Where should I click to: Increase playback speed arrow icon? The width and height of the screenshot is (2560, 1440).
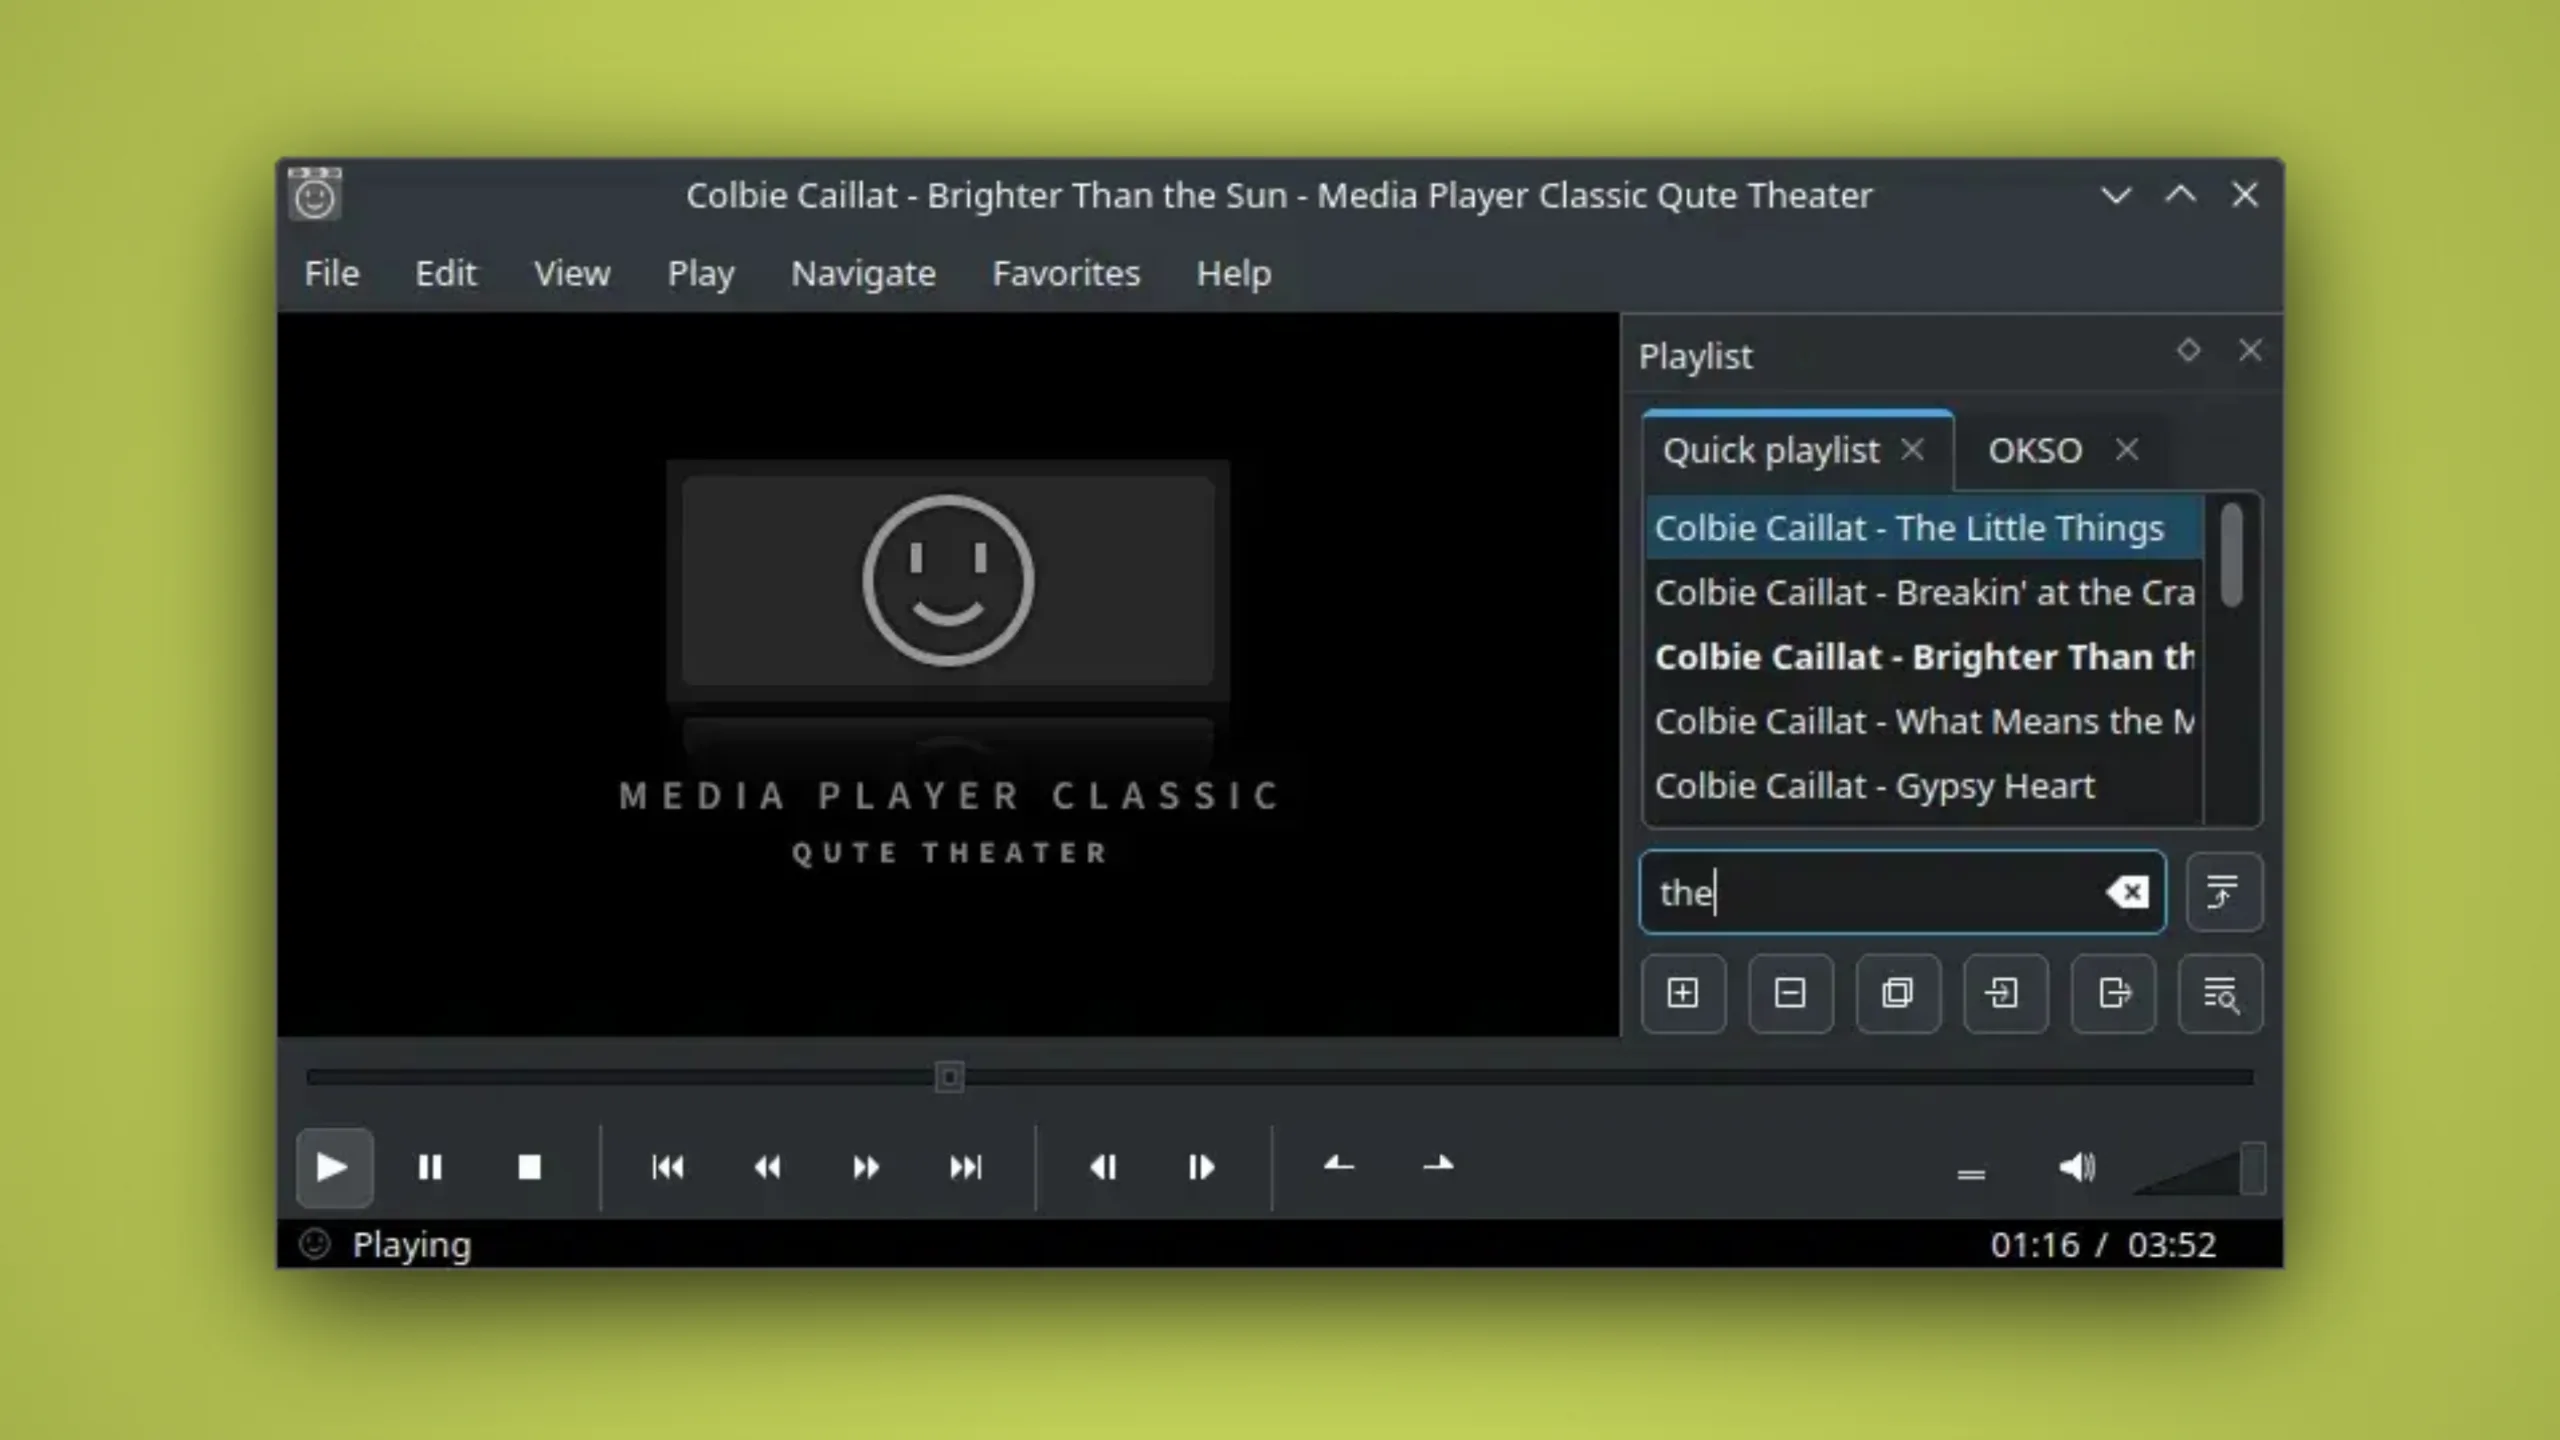[1438, 1165]
